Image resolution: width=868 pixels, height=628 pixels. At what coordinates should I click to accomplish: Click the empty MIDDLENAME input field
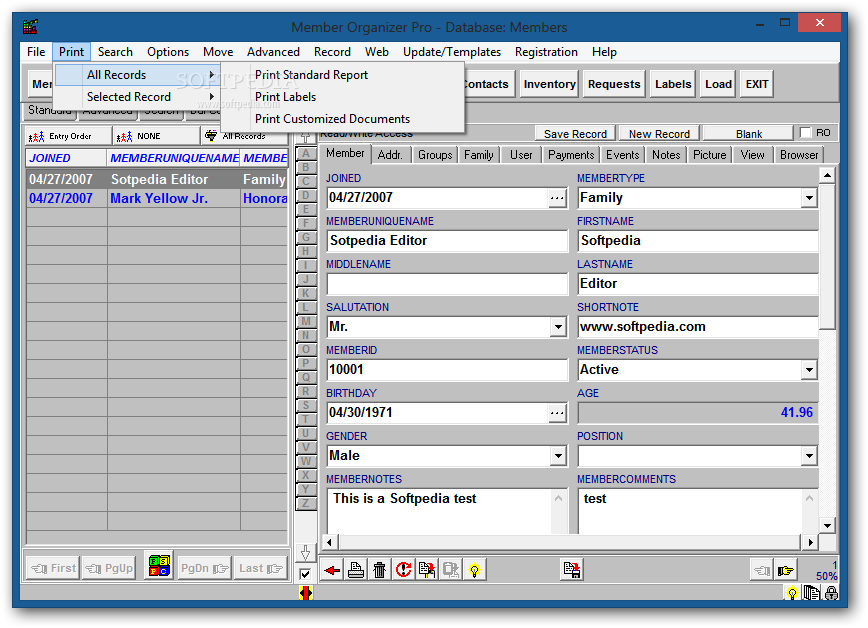click(x=447, y=284)
